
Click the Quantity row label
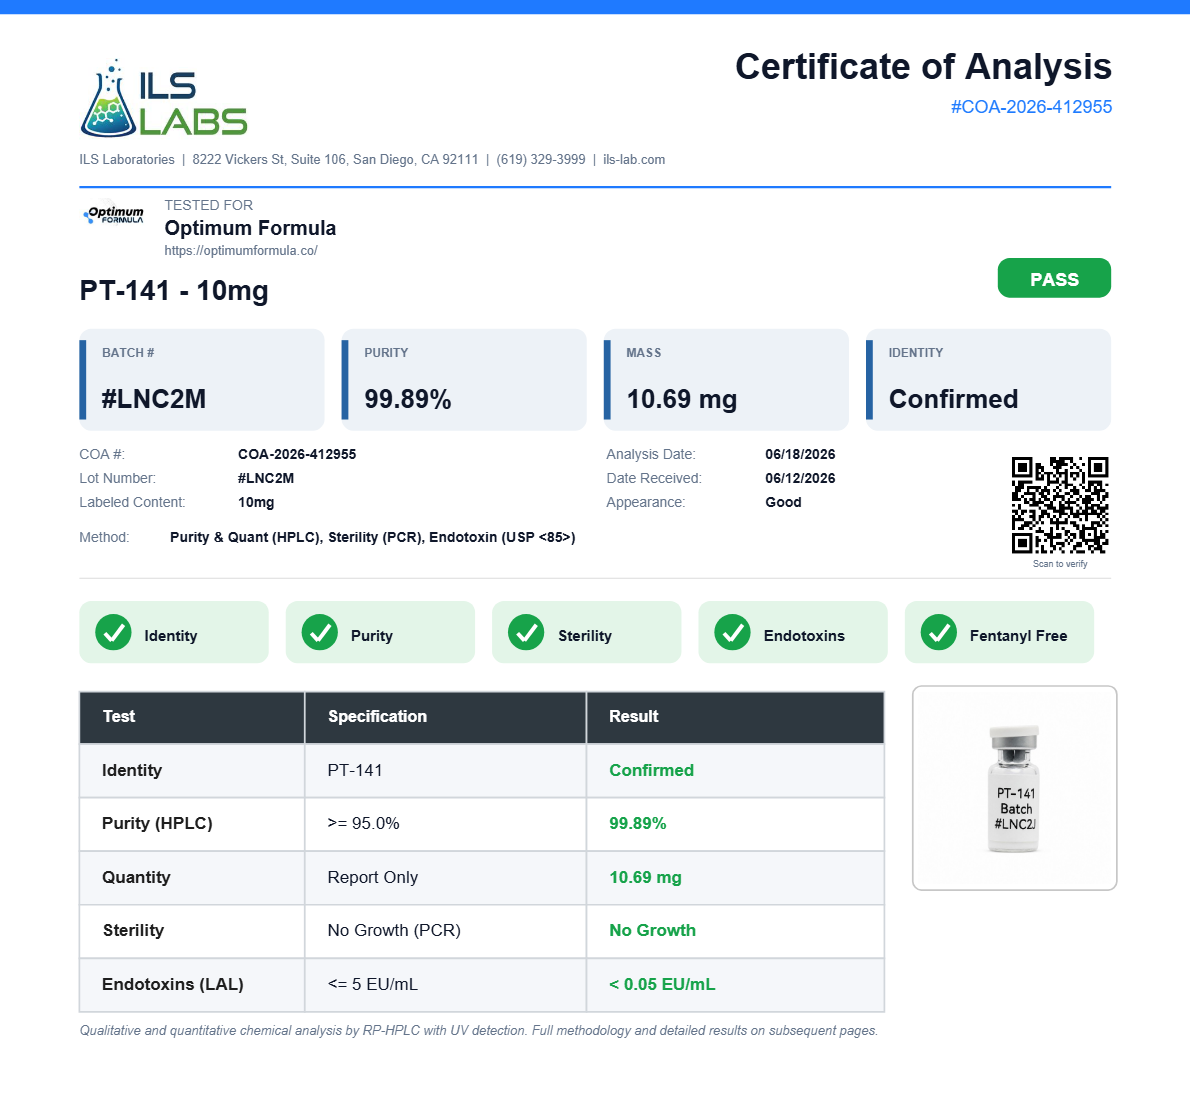[x=136, y=877]
